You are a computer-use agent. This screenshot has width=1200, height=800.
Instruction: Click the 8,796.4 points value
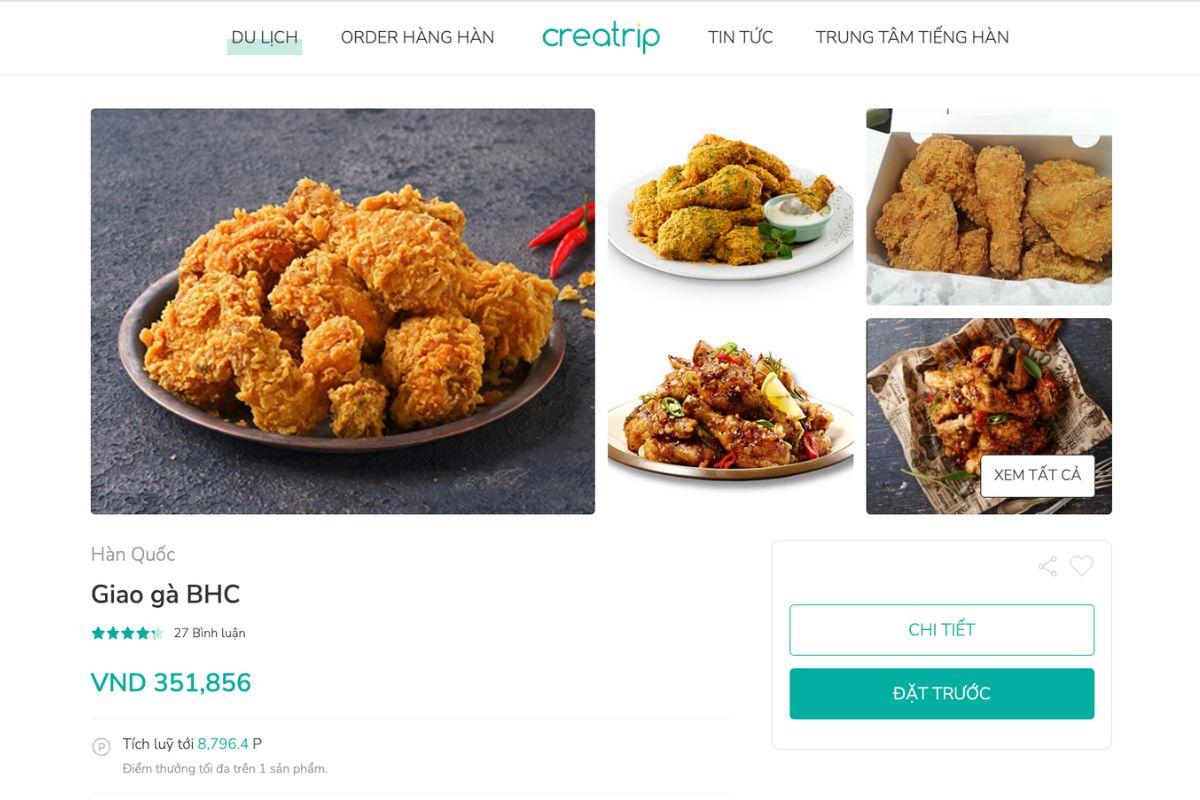coord(223,744)
